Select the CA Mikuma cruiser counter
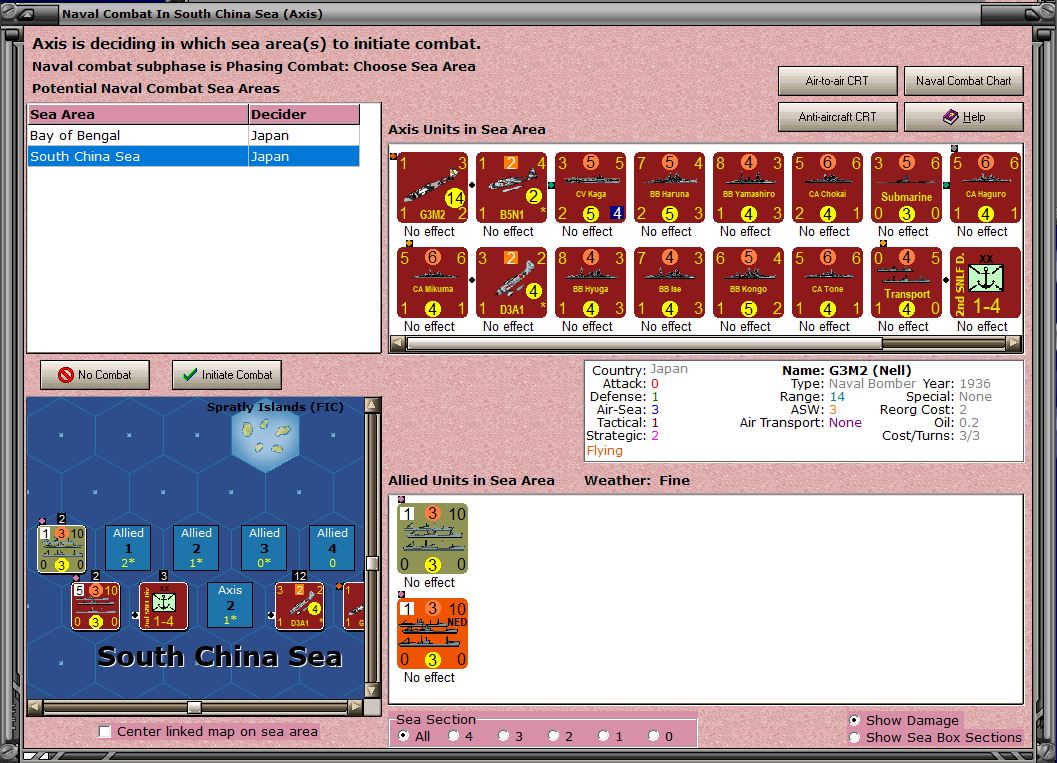 click(432, 282)
